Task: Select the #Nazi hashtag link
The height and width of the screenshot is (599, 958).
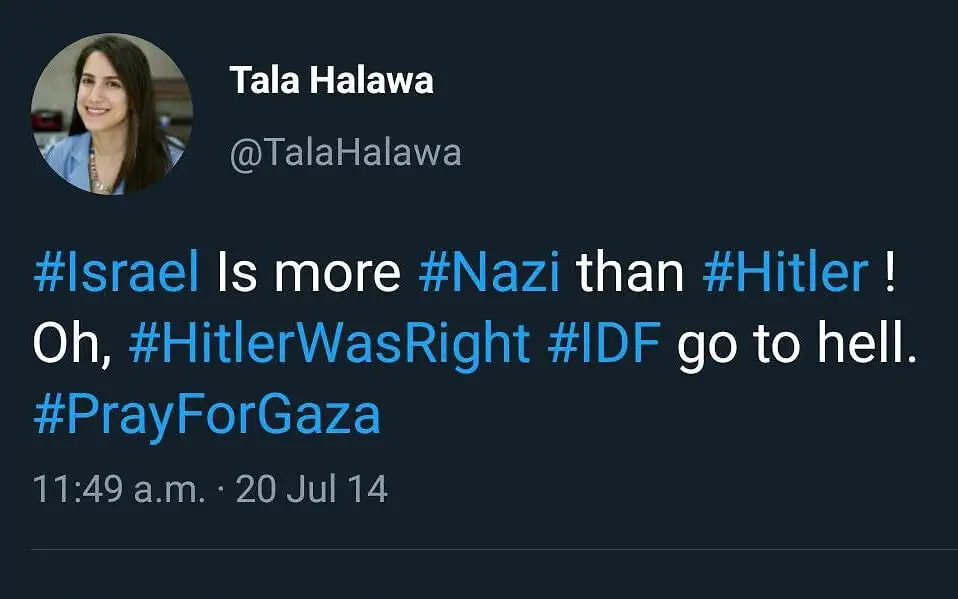Action: click(x=490, y=274)
